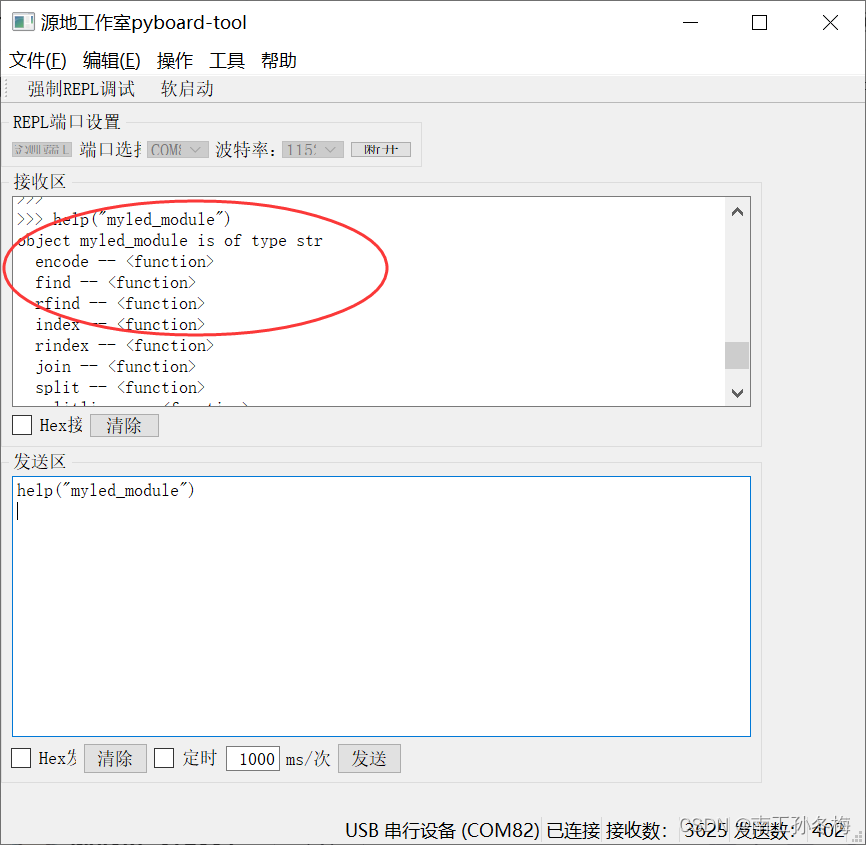Click the disconnect button next to baud rate
866x845 pixels.
[381, 149]
